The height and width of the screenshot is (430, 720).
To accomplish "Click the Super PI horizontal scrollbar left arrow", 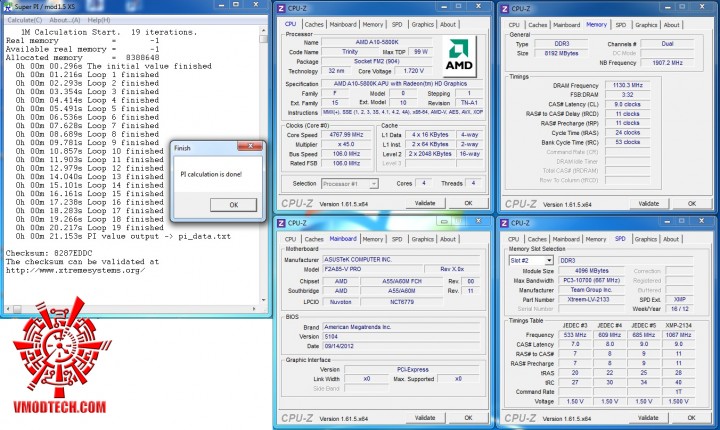I will point(8,309).
